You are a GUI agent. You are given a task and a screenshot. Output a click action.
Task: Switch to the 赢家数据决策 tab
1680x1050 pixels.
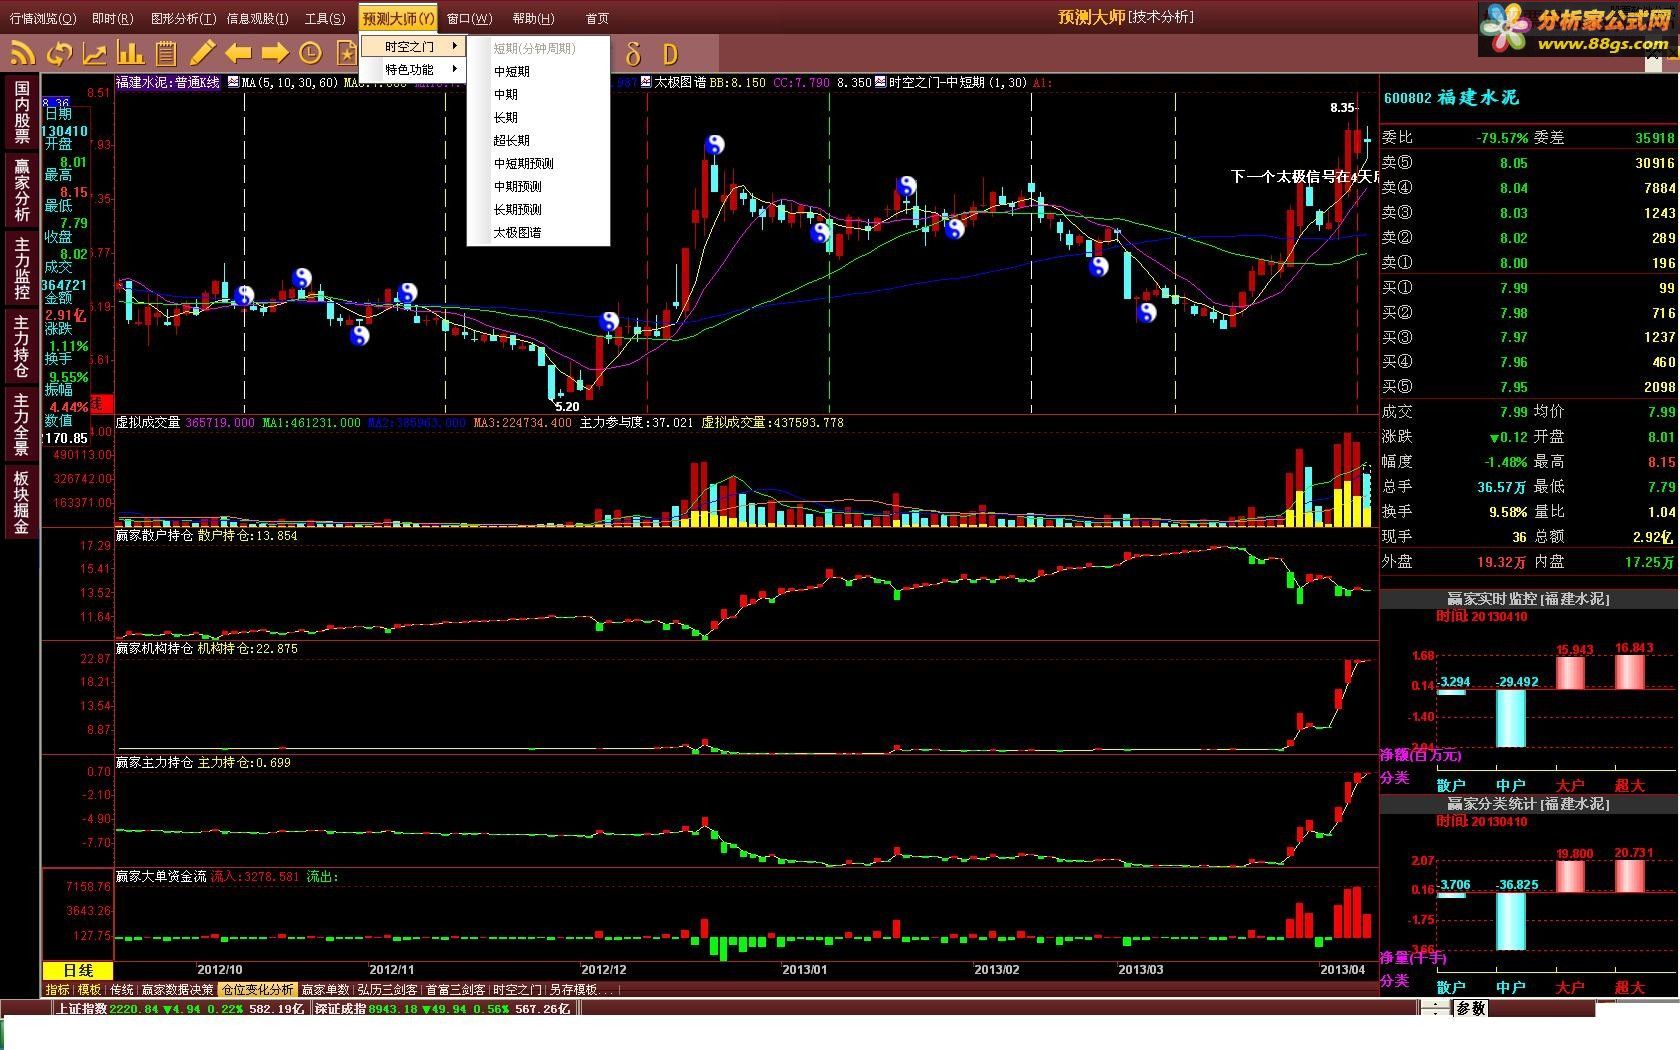coord(177,989)
